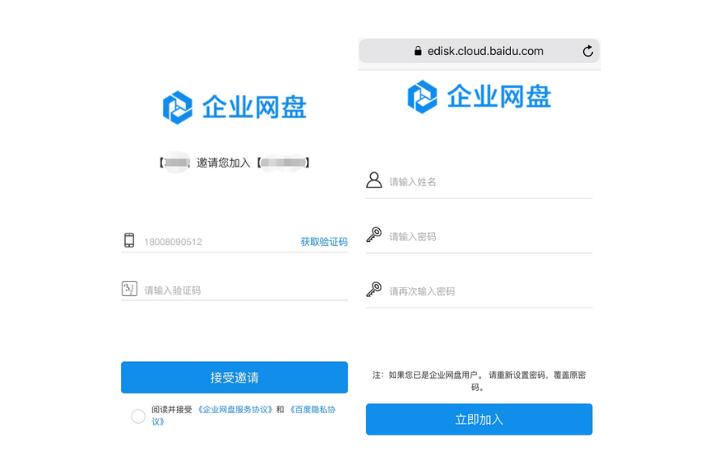Click 企业网盘 logo on invitation page
This screenshot has height=458, width=715.
point(234,108)
